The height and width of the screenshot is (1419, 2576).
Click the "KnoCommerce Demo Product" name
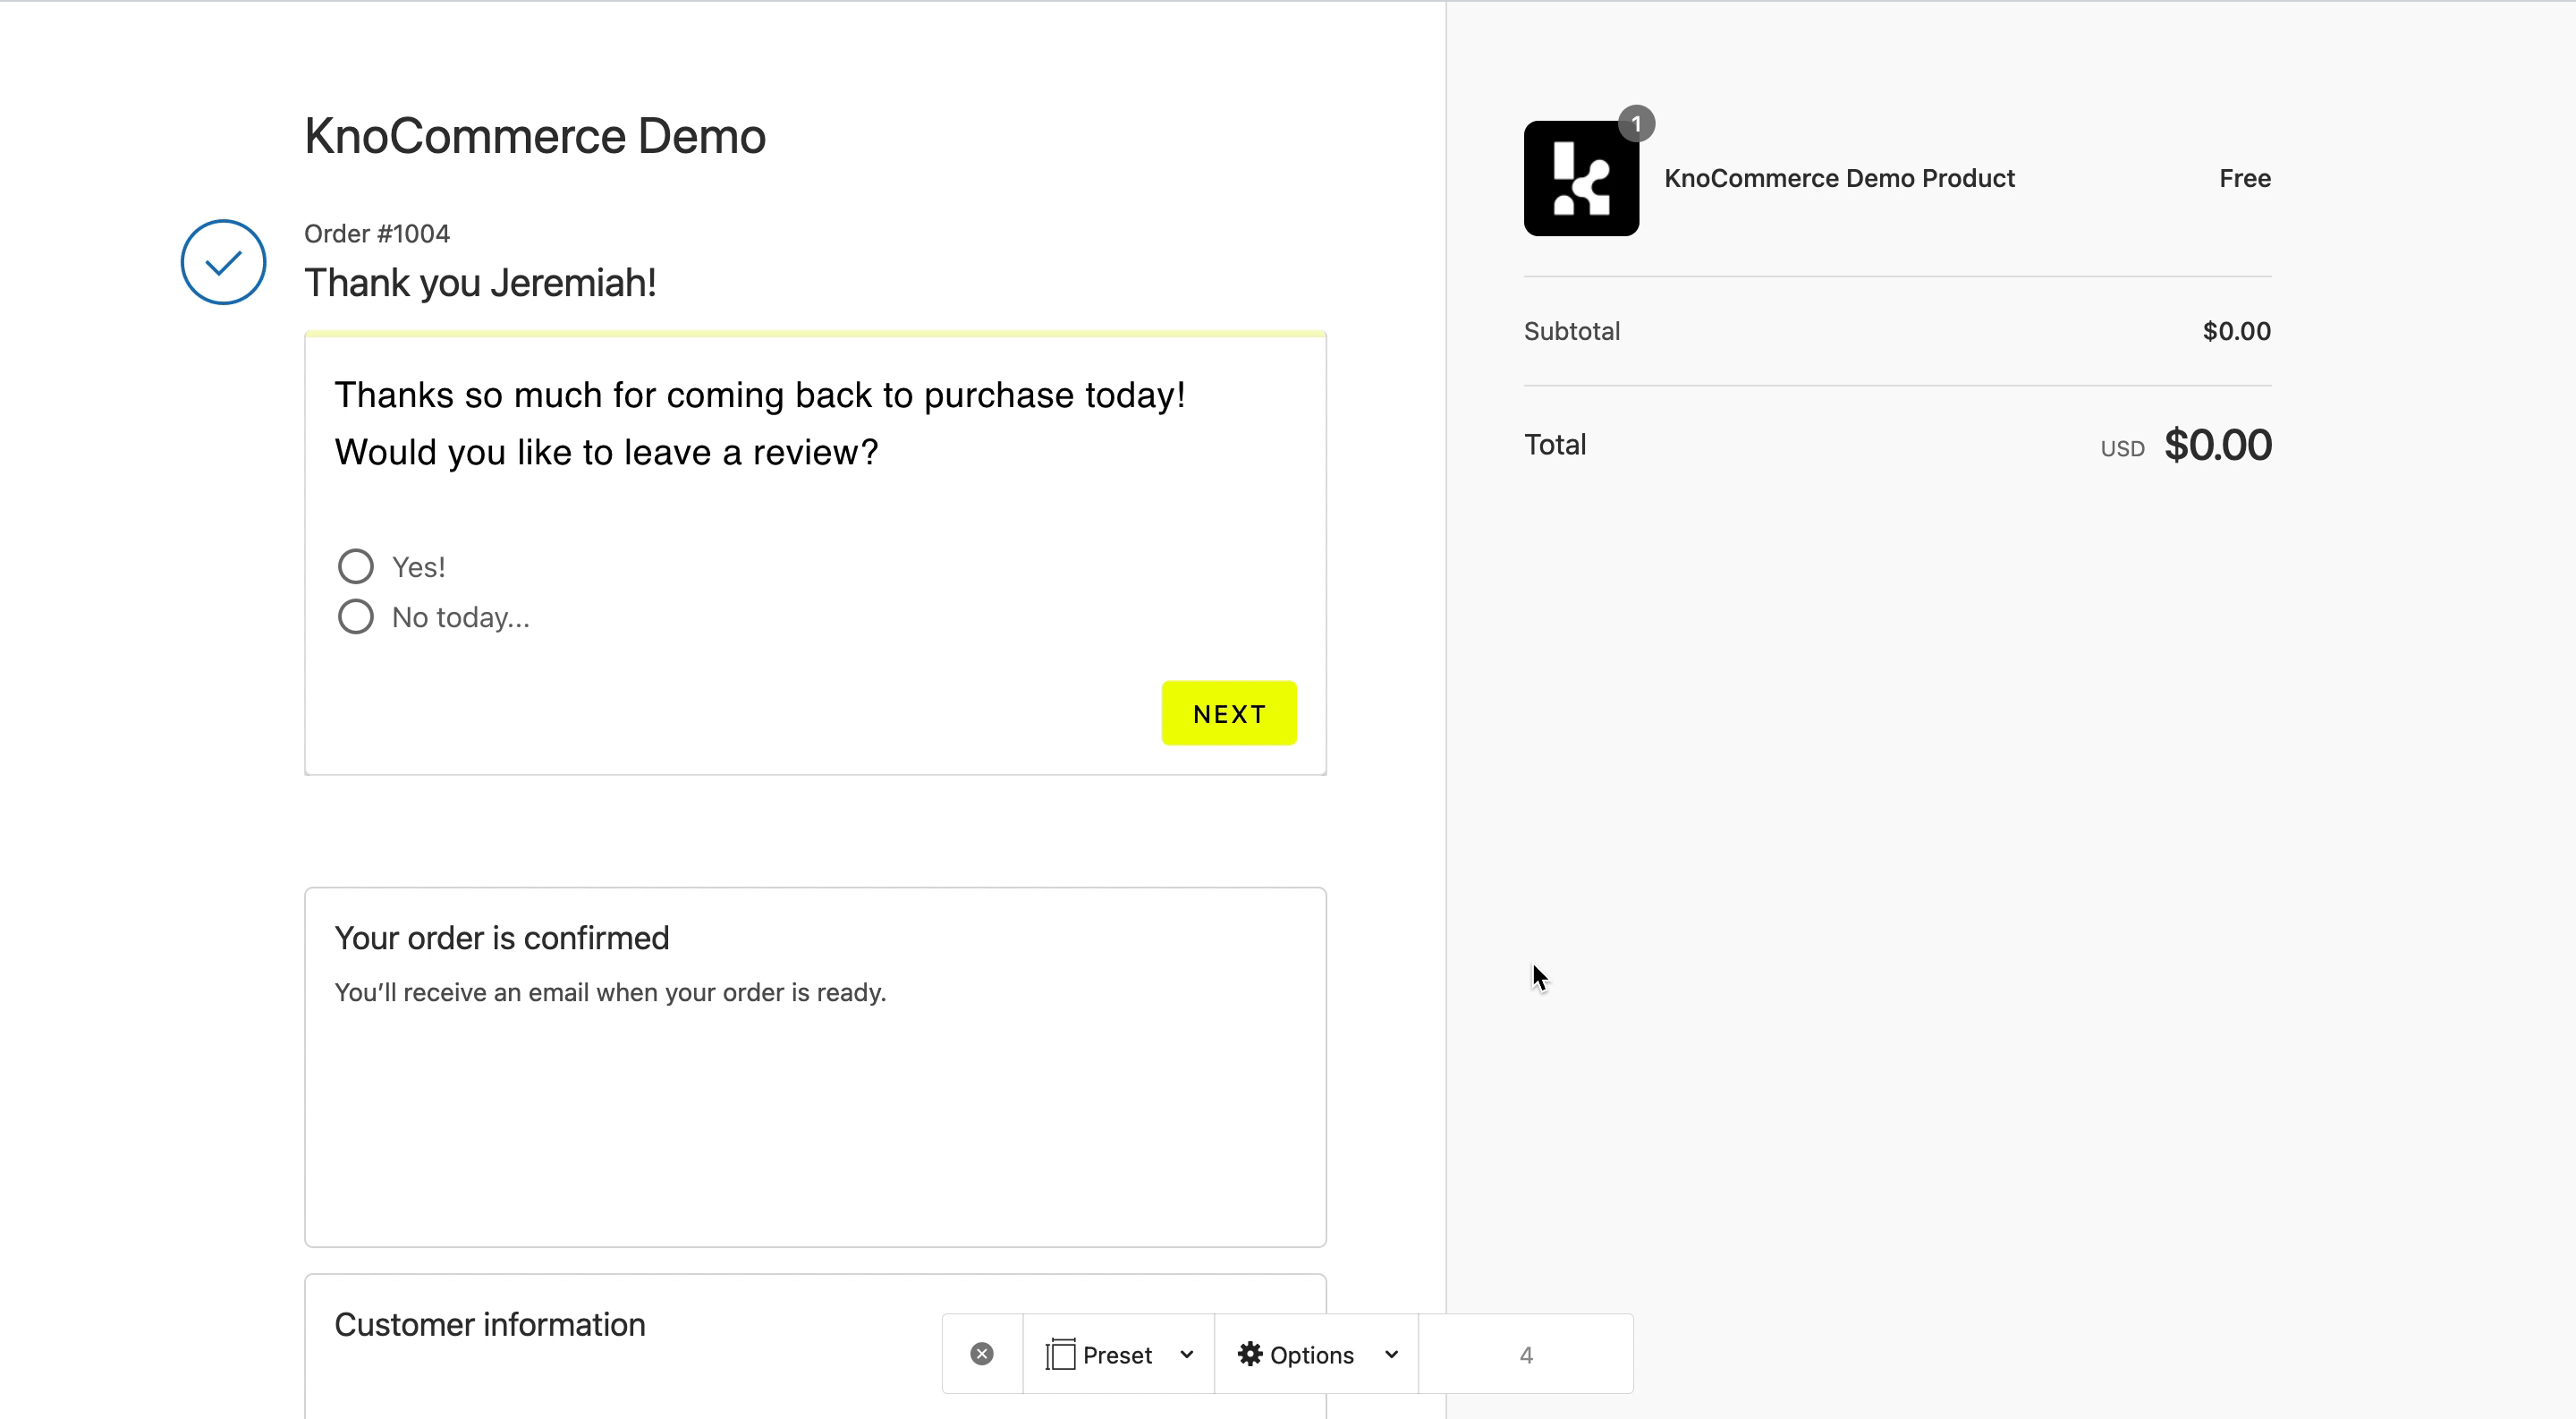[x=1839, y=178]
